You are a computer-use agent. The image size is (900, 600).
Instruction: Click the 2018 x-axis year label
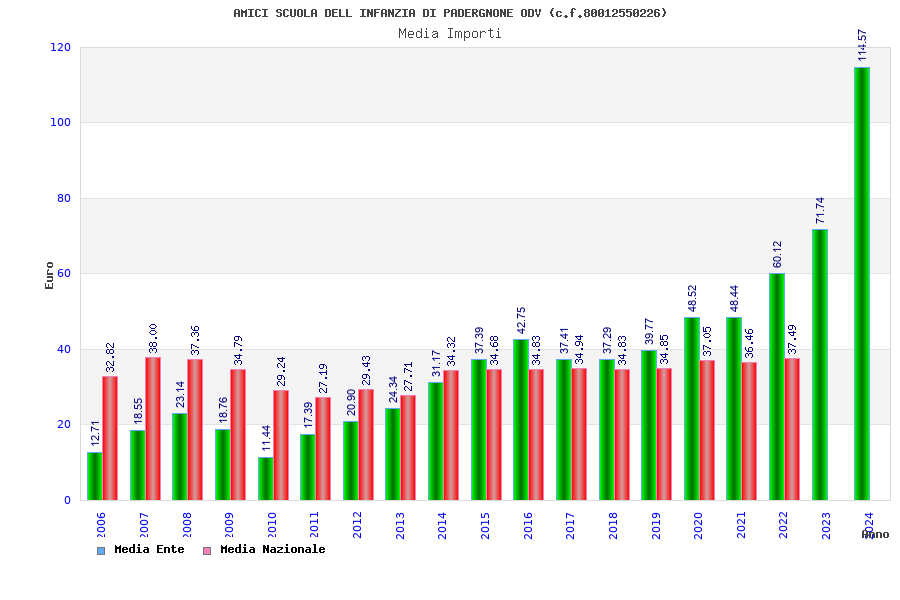click(x=613, y=525)
